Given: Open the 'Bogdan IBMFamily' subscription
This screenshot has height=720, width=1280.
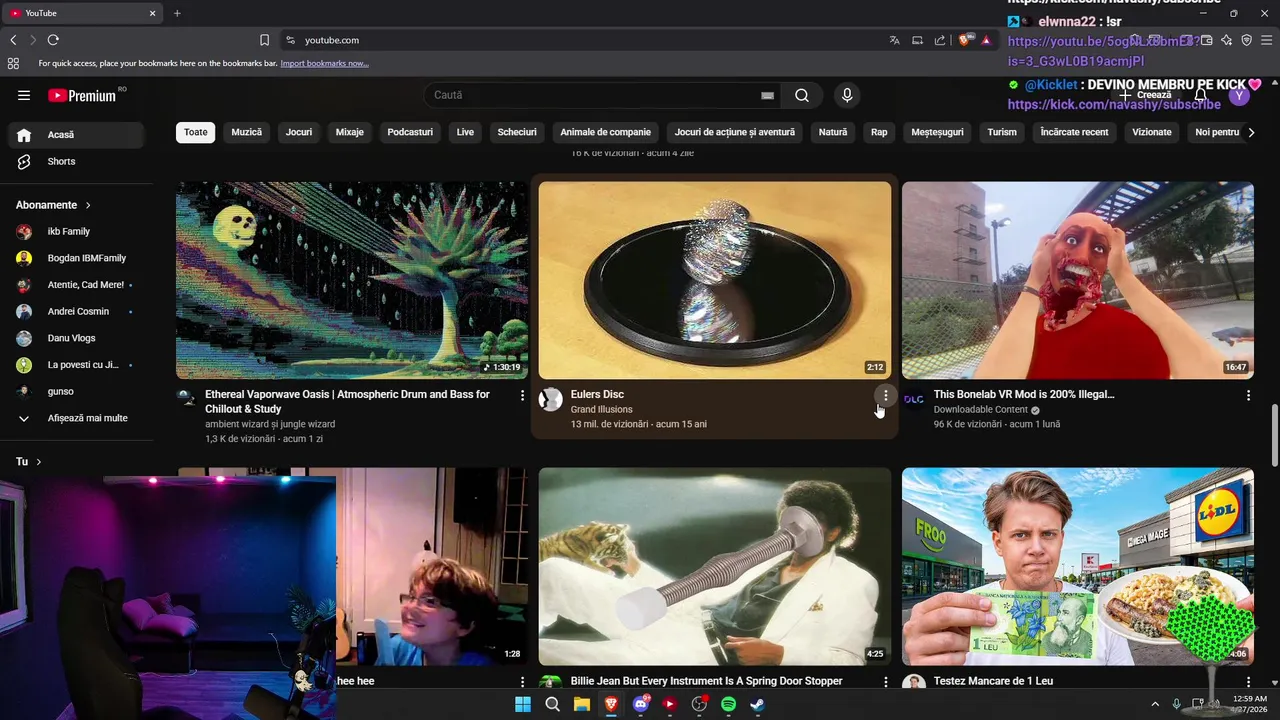Looking at the screenshot, I should 76,258.
